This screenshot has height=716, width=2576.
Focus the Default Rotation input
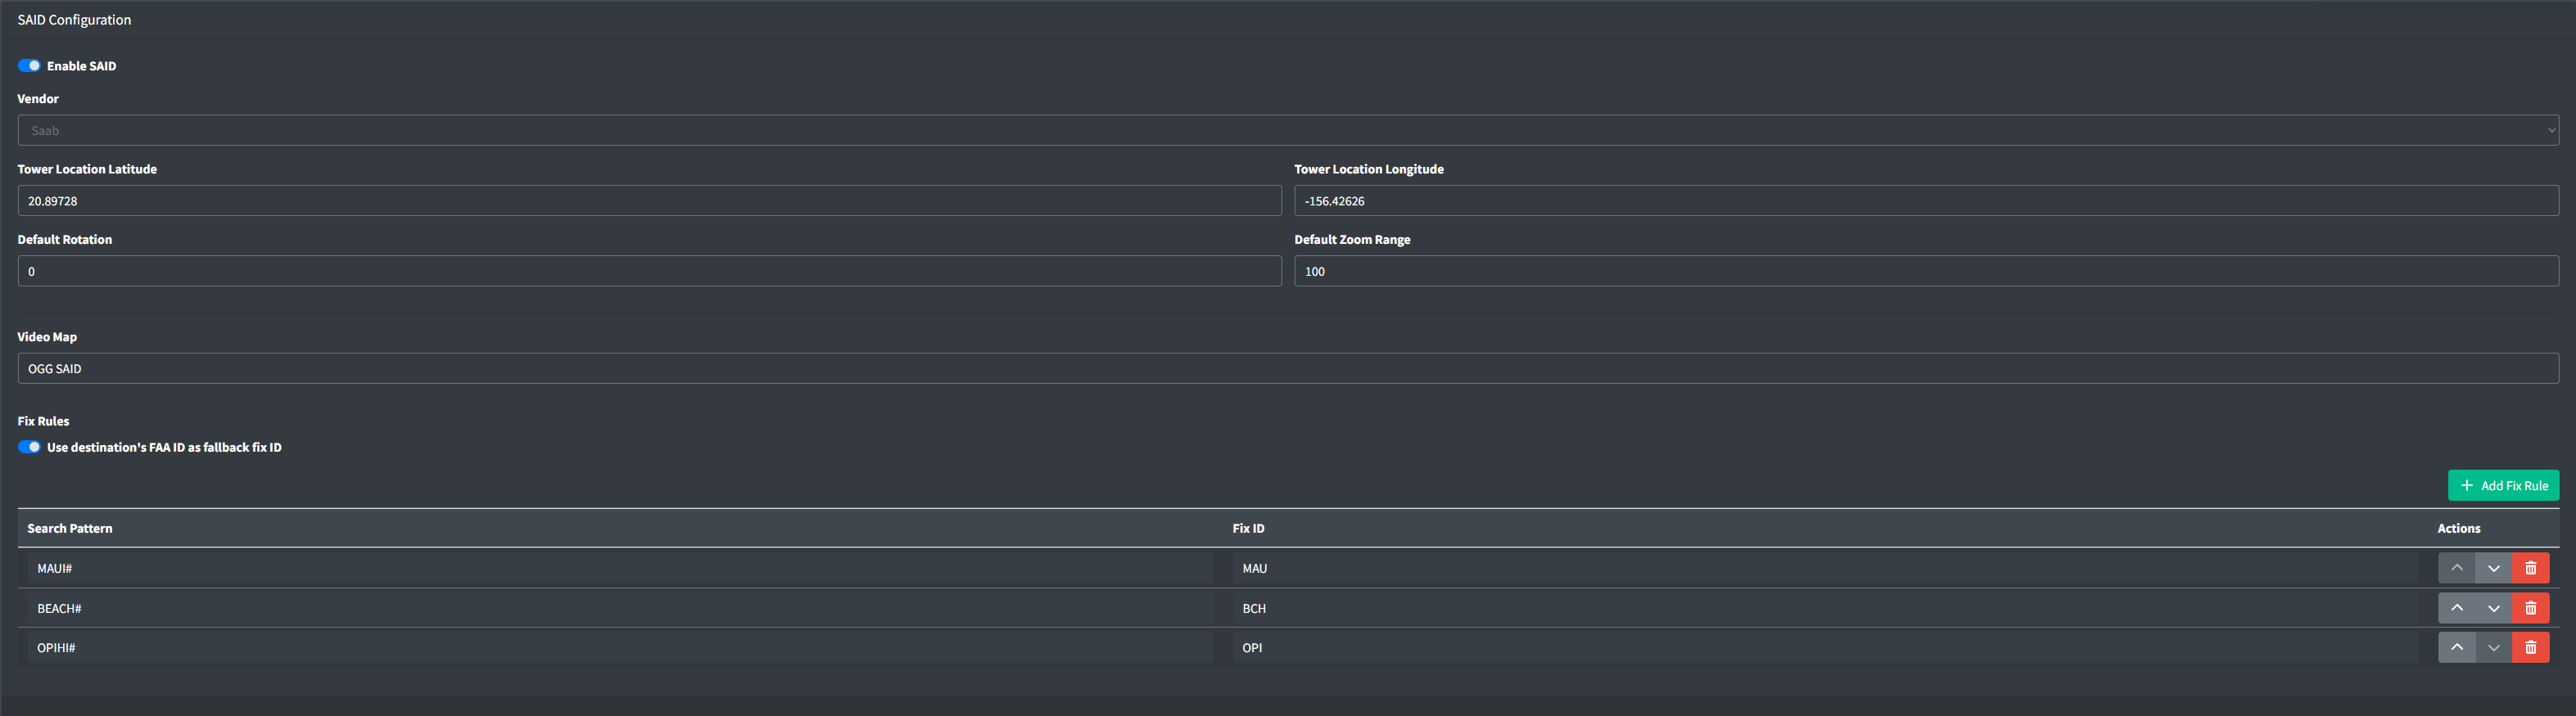coord(649,271)
